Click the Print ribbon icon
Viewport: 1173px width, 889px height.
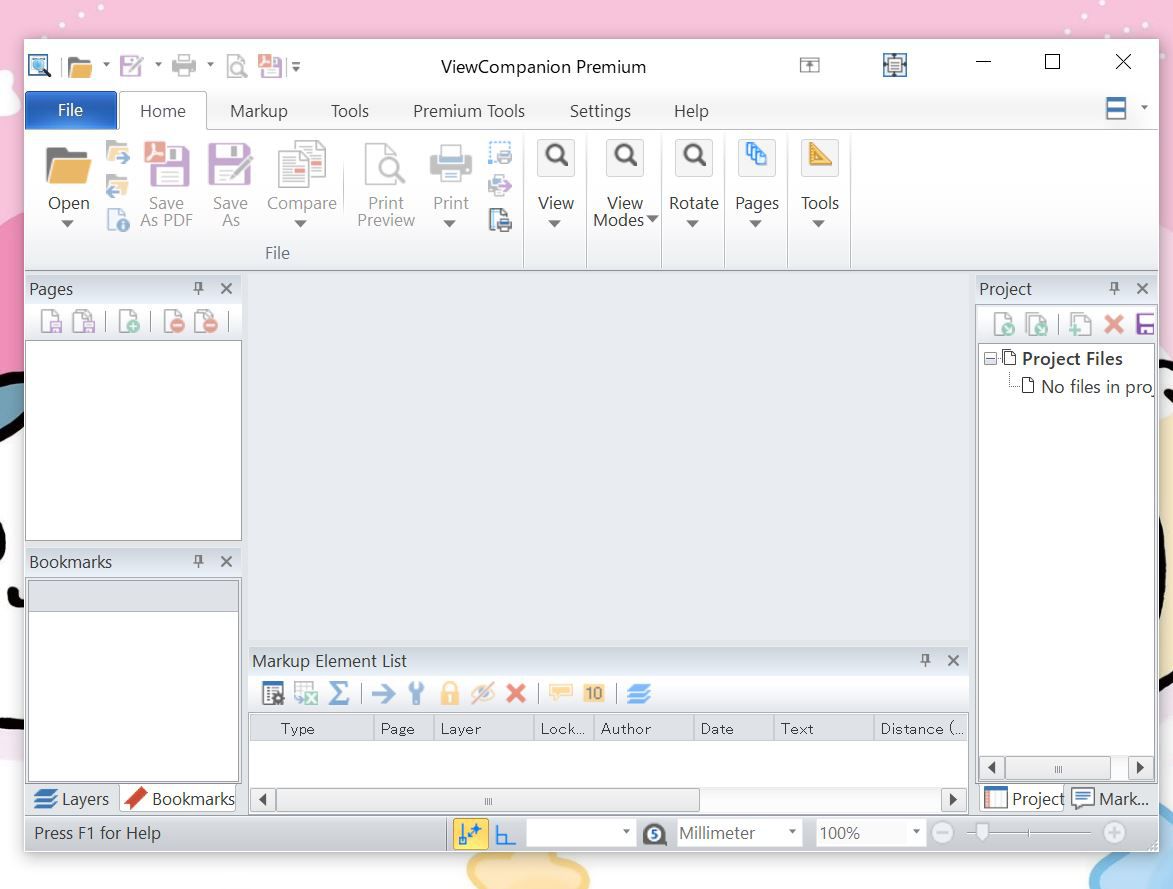tap(450, 163)
